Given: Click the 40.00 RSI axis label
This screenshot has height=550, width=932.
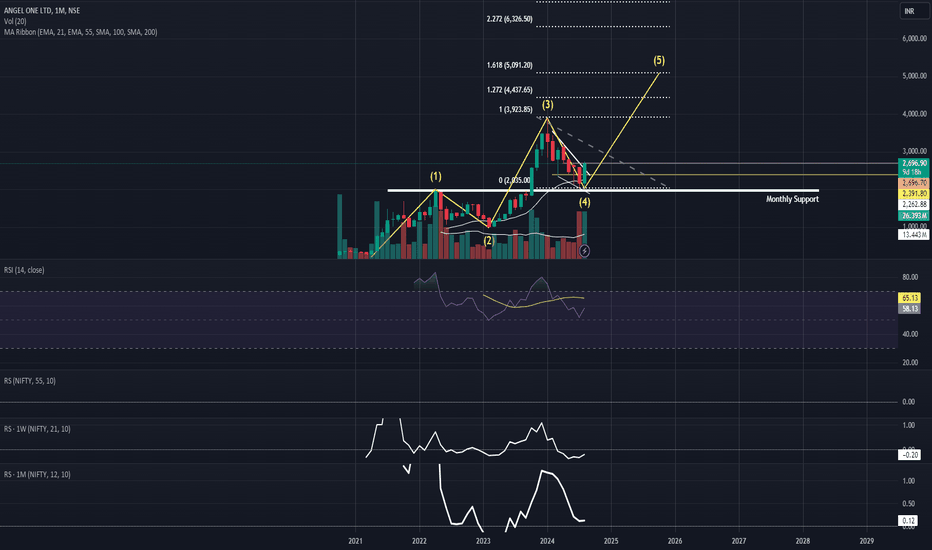Looking at the screenshot, I should tap(910, 334).
